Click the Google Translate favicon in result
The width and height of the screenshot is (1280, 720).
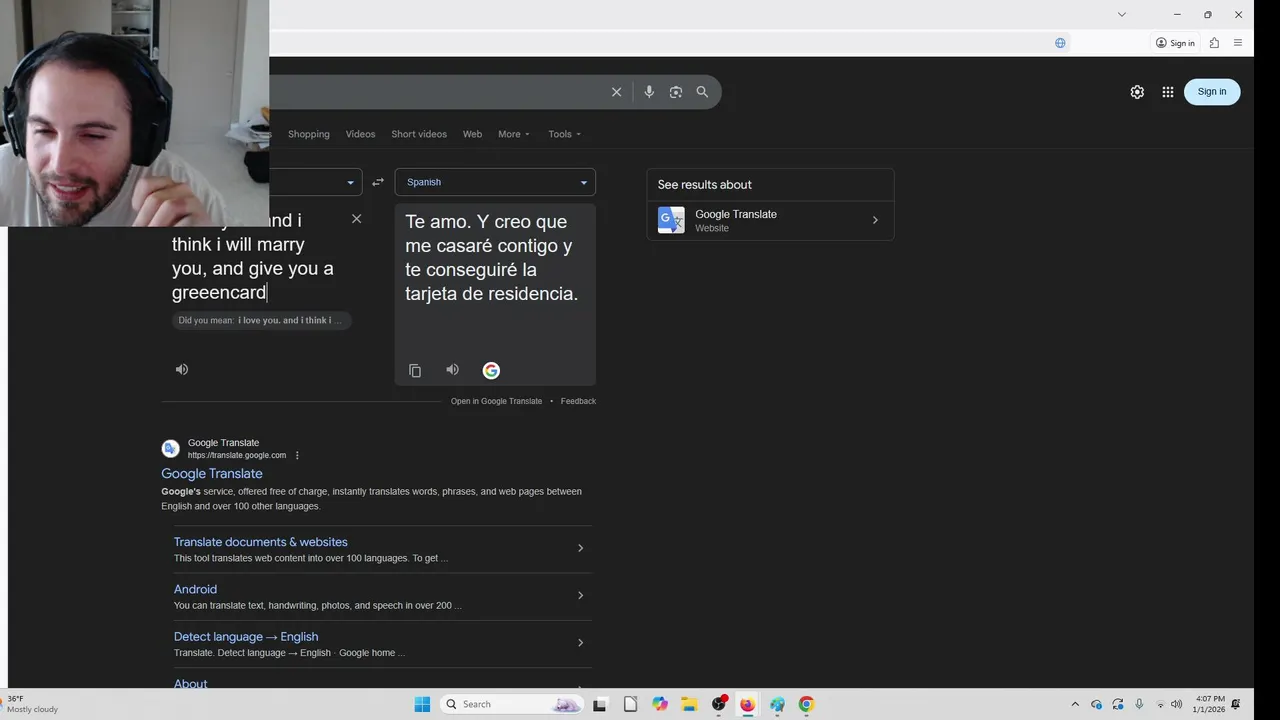click(170, 448)
